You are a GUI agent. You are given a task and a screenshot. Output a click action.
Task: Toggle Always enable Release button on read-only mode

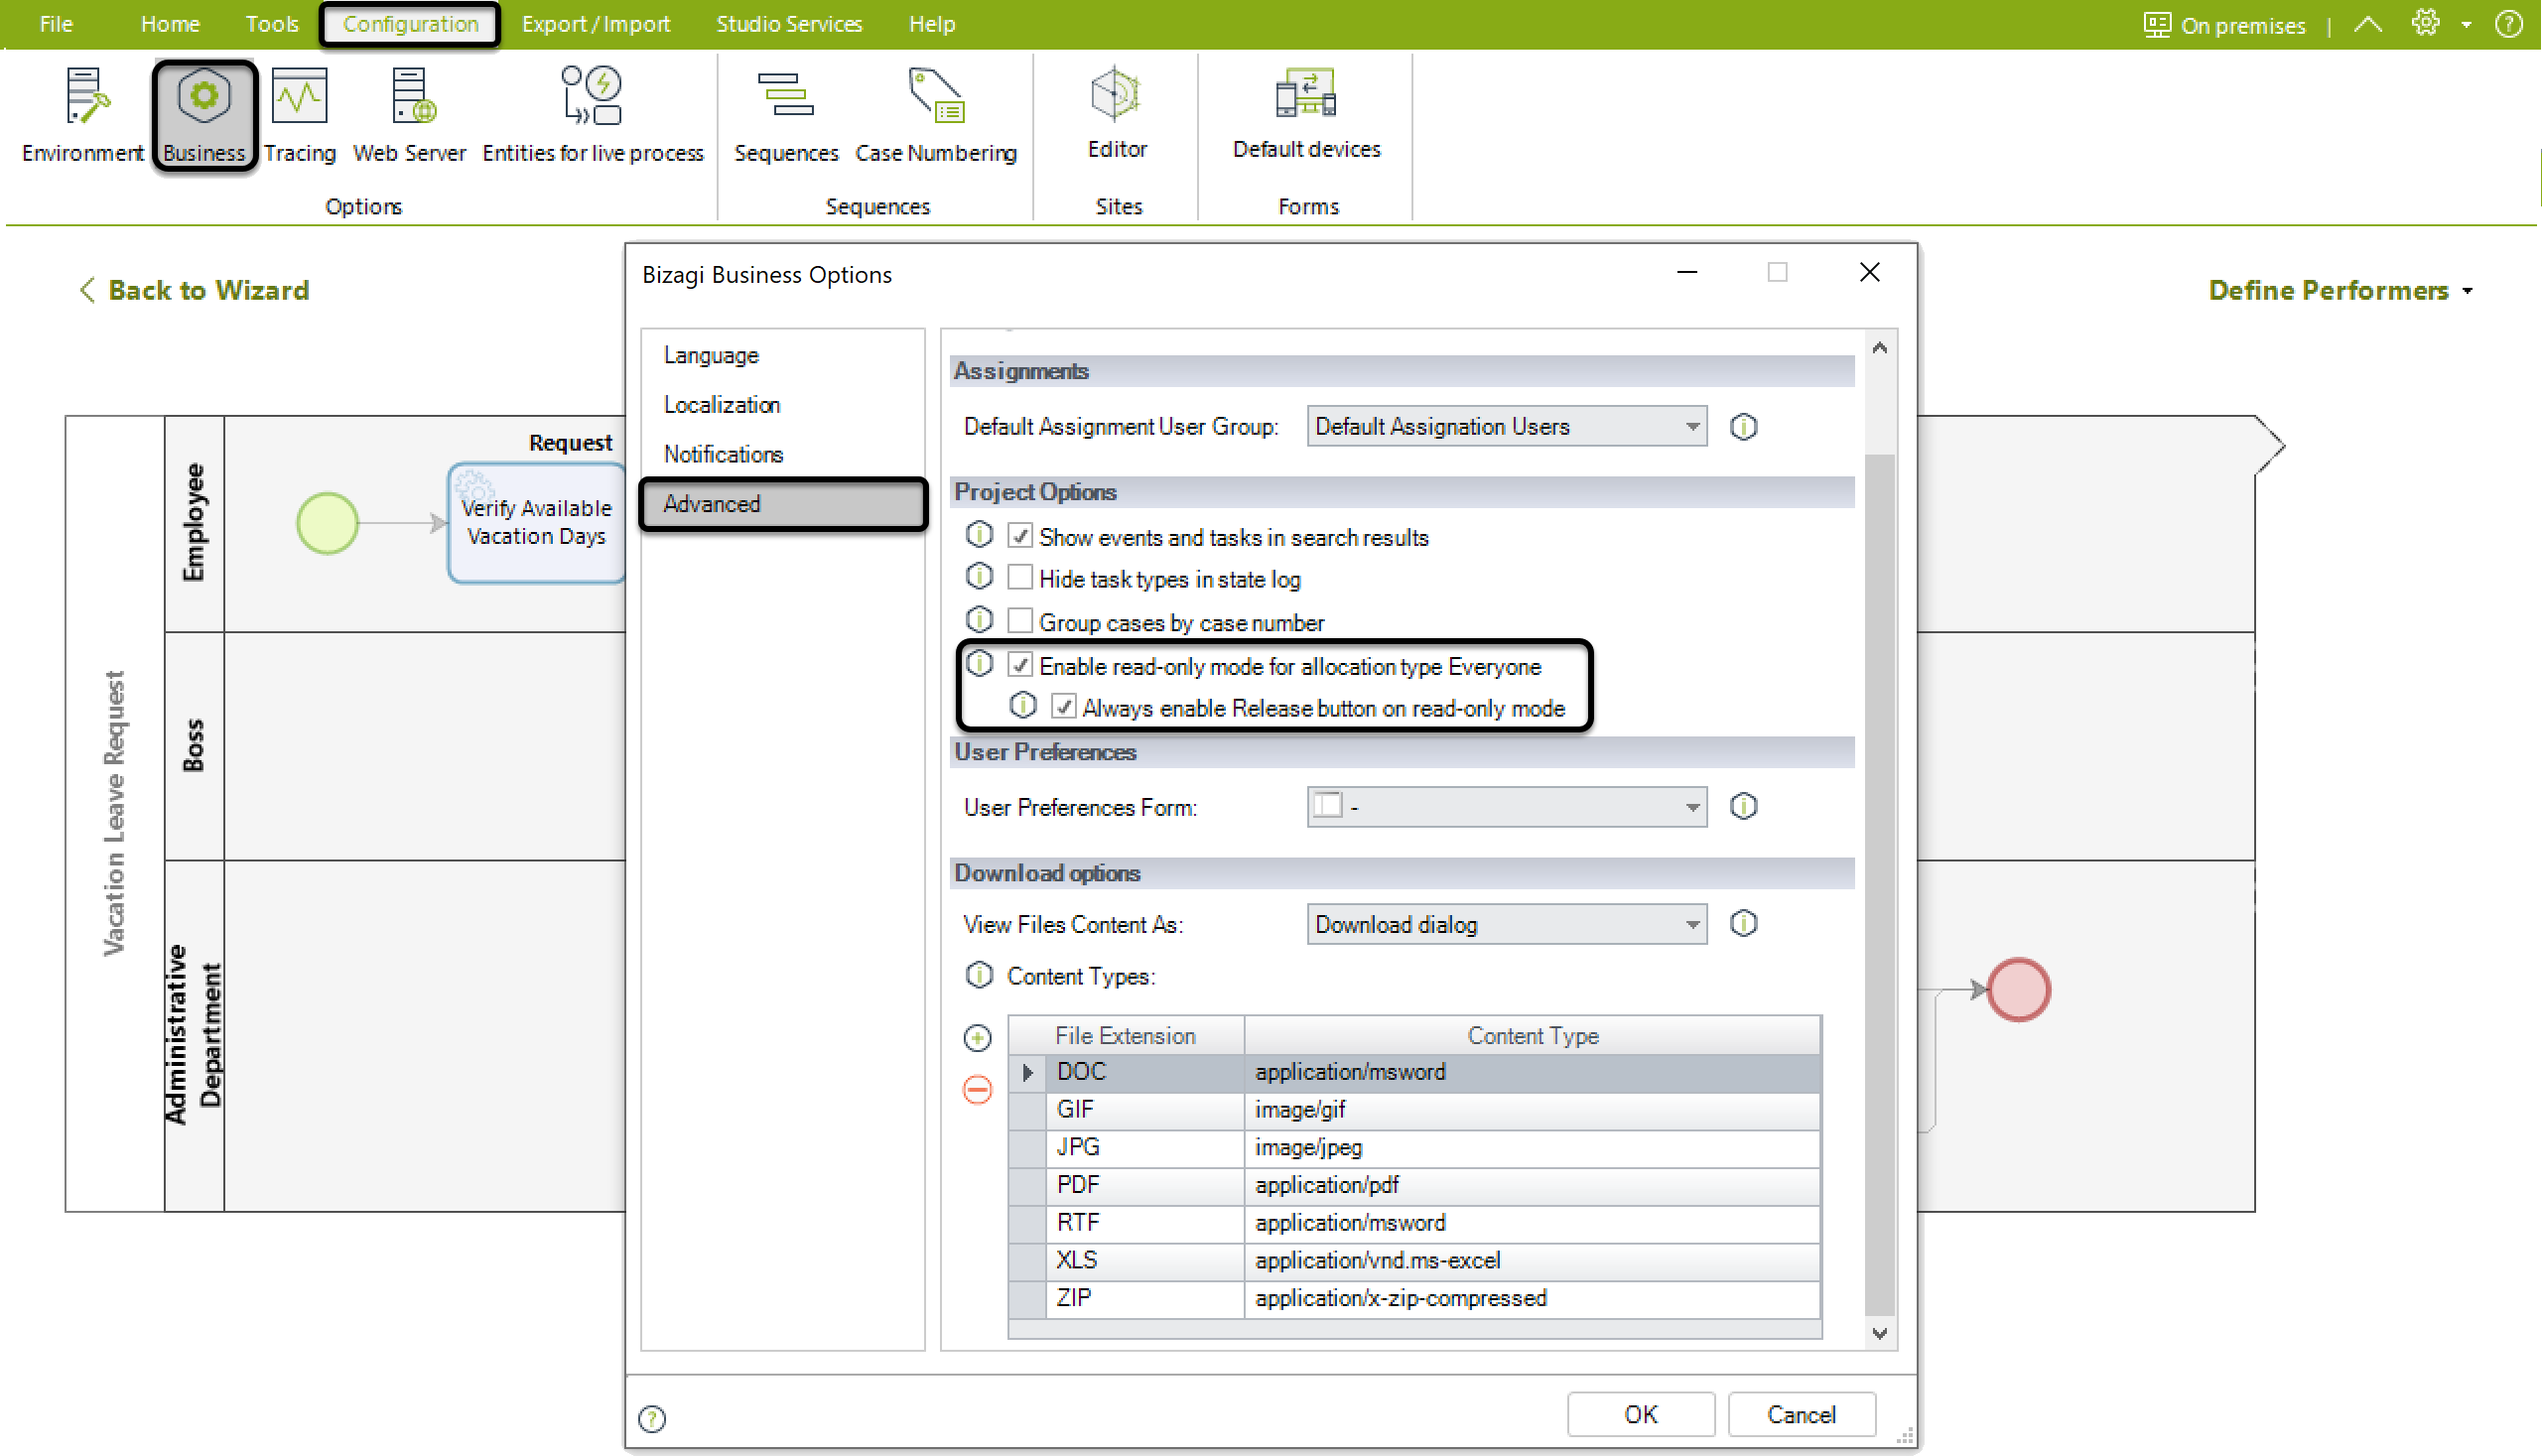point(1063,707)
